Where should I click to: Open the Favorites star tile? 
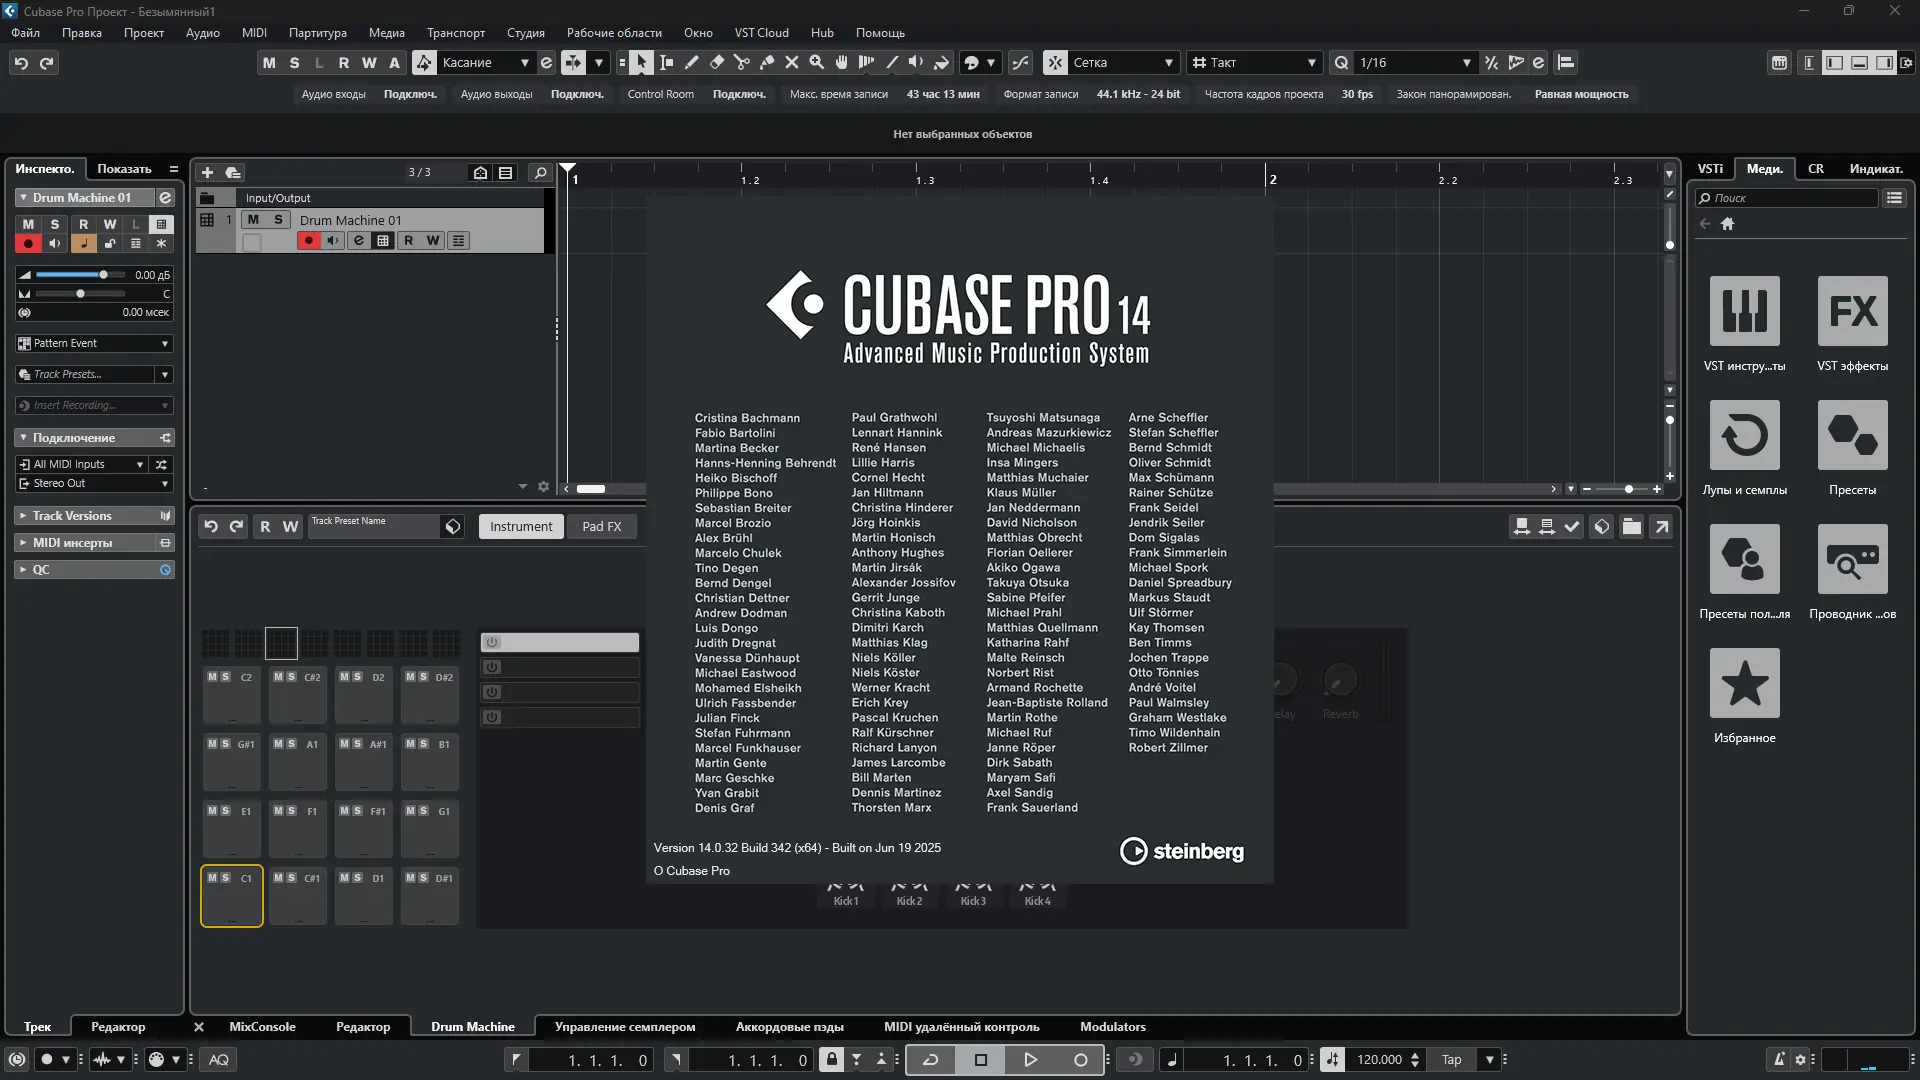click(1744, 684)
